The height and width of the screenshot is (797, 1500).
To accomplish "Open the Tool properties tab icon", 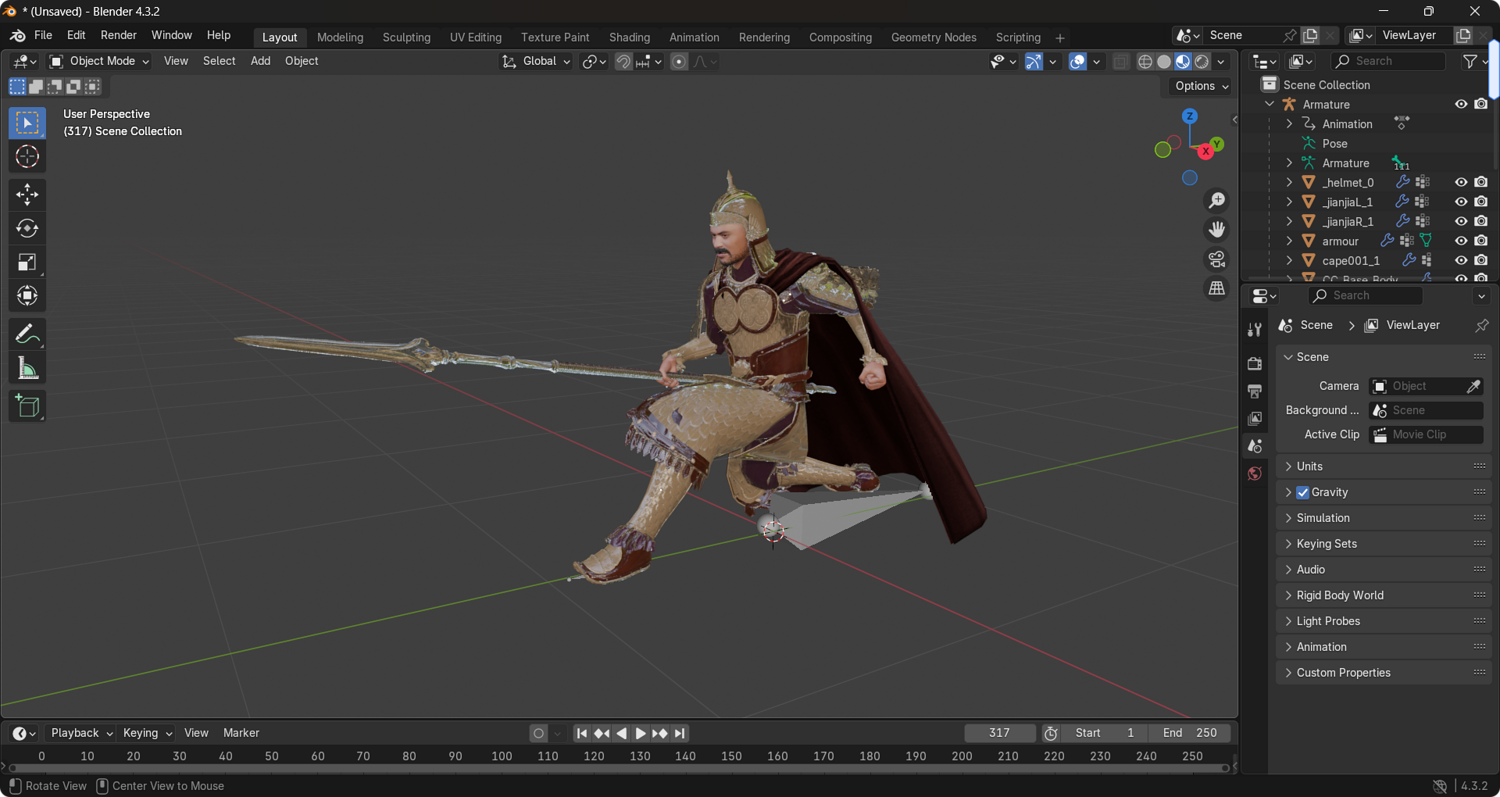I will tap(1255, 330).
